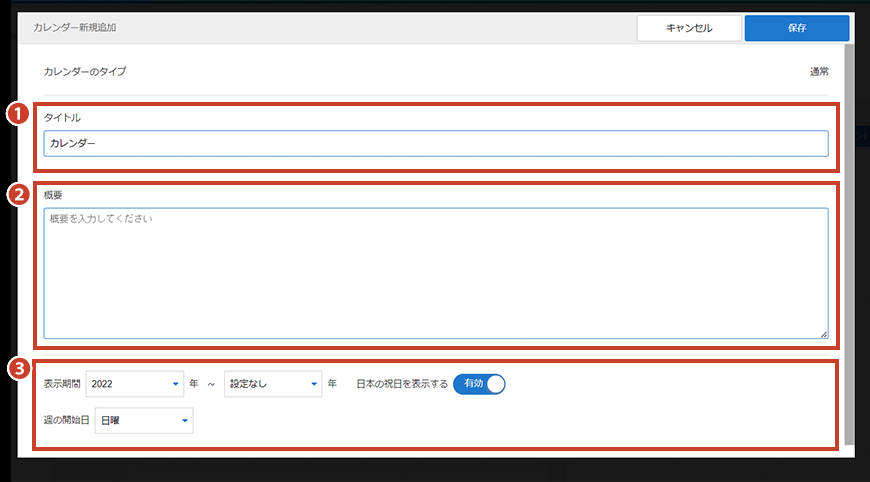Image resolution: width=870 pixels, height=482 pixels.
Task: Click the カレンダーのタイプ row label
Action: (85, 72)
